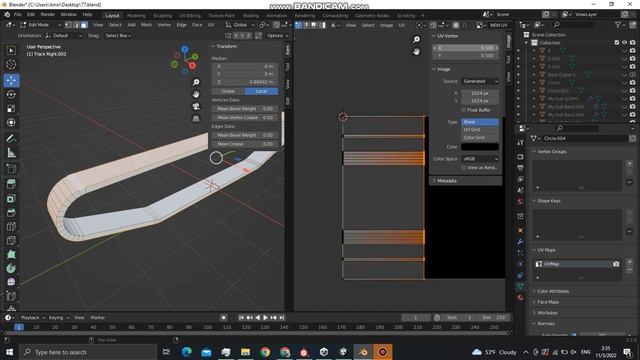Open the Material properties tab icon
The image size is (640, 360).
tap(520, 297)
